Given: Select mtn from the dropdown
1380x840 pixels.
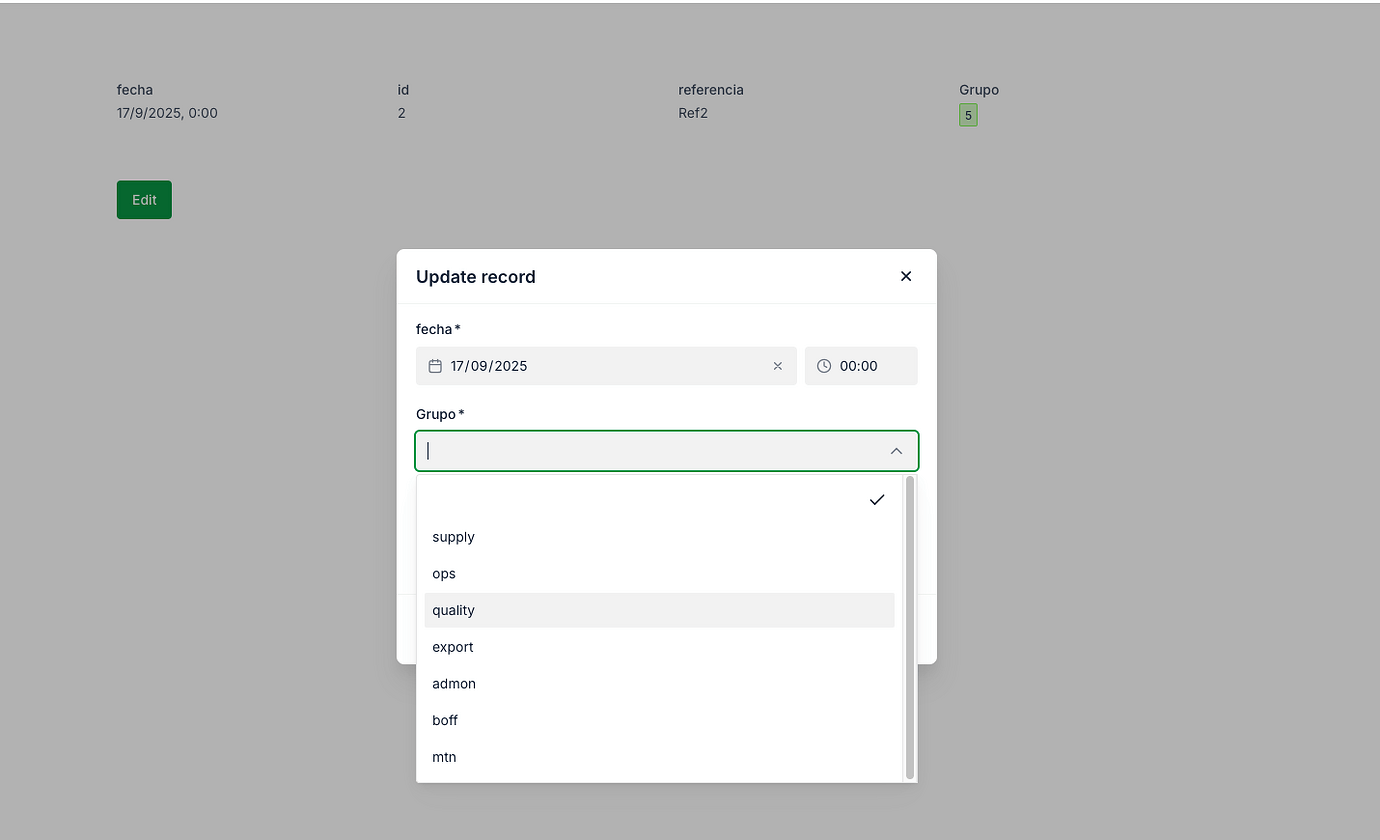Looking at the screenshot, I should pos(444,757).
